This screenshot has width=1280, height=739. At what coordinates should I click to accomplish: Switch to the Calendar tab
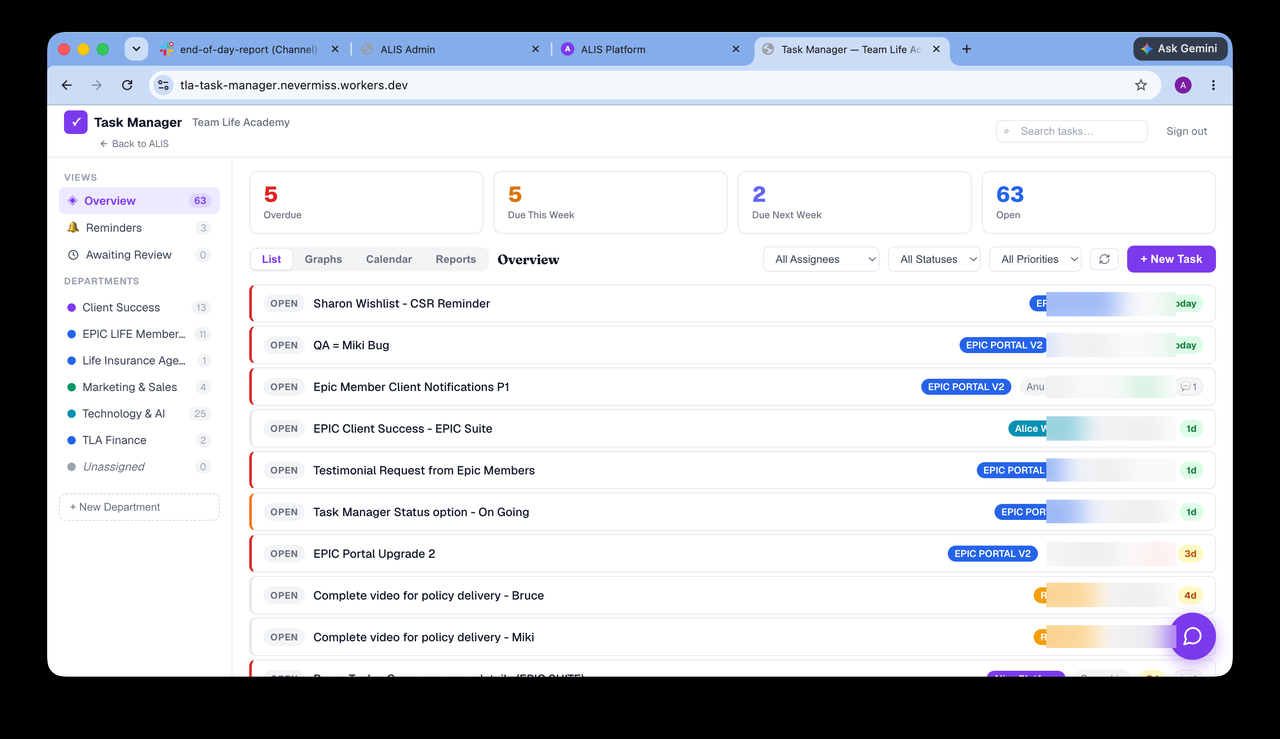point(389,259)
